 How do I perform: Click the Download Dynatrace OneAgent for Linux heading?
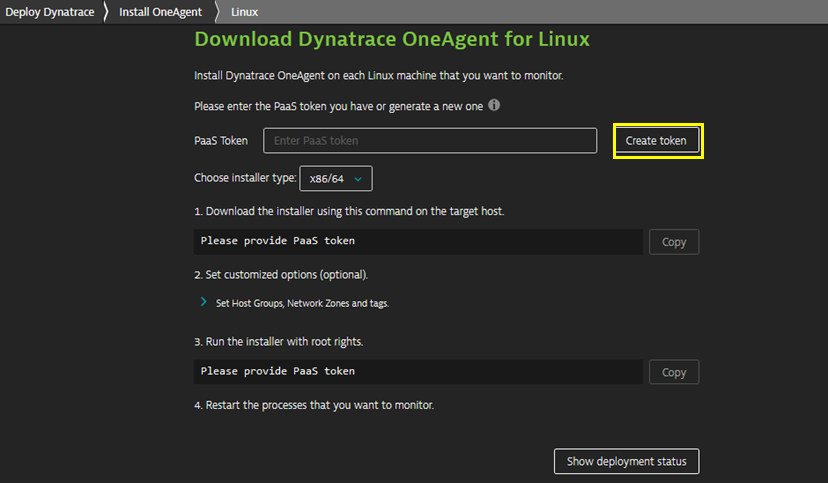392,39
